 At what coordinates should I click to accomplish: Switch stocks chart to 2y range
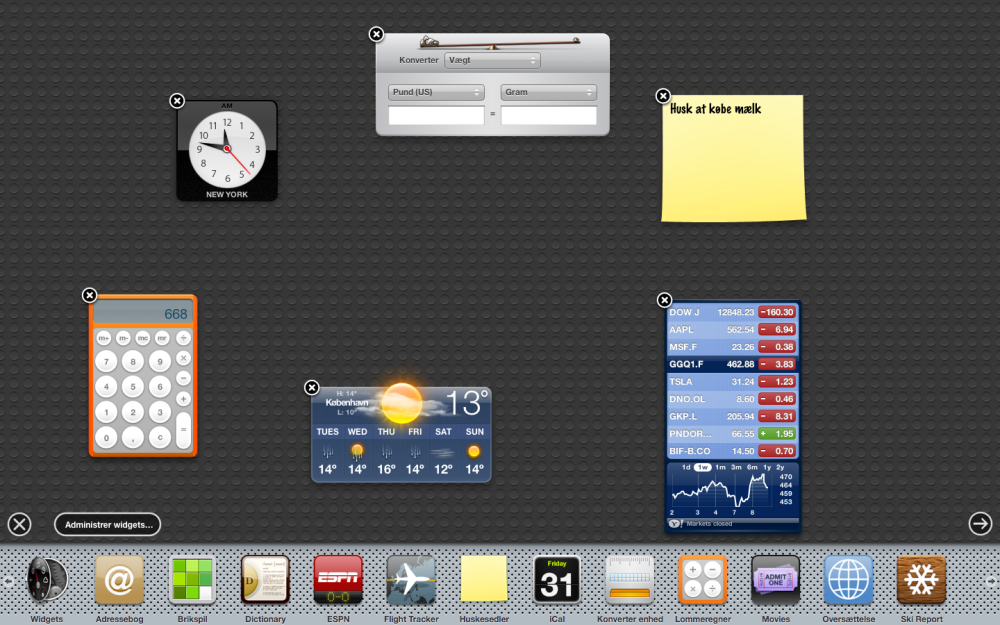780,467
